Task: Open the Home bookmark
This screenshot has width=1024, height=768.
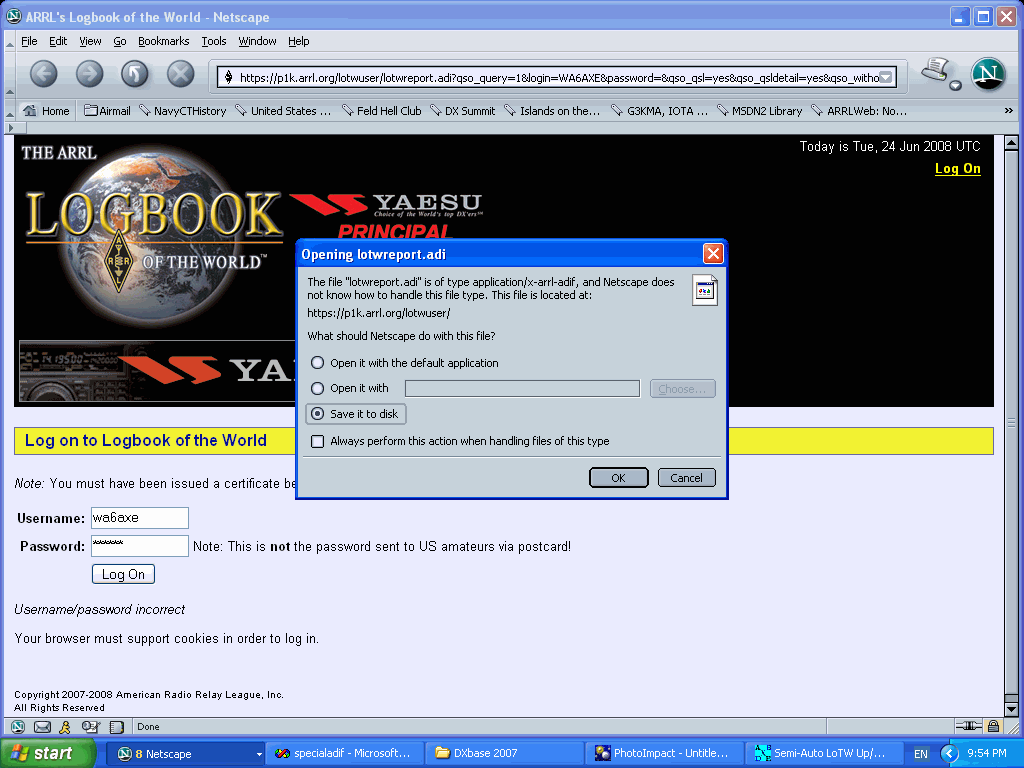Action: 46,111
